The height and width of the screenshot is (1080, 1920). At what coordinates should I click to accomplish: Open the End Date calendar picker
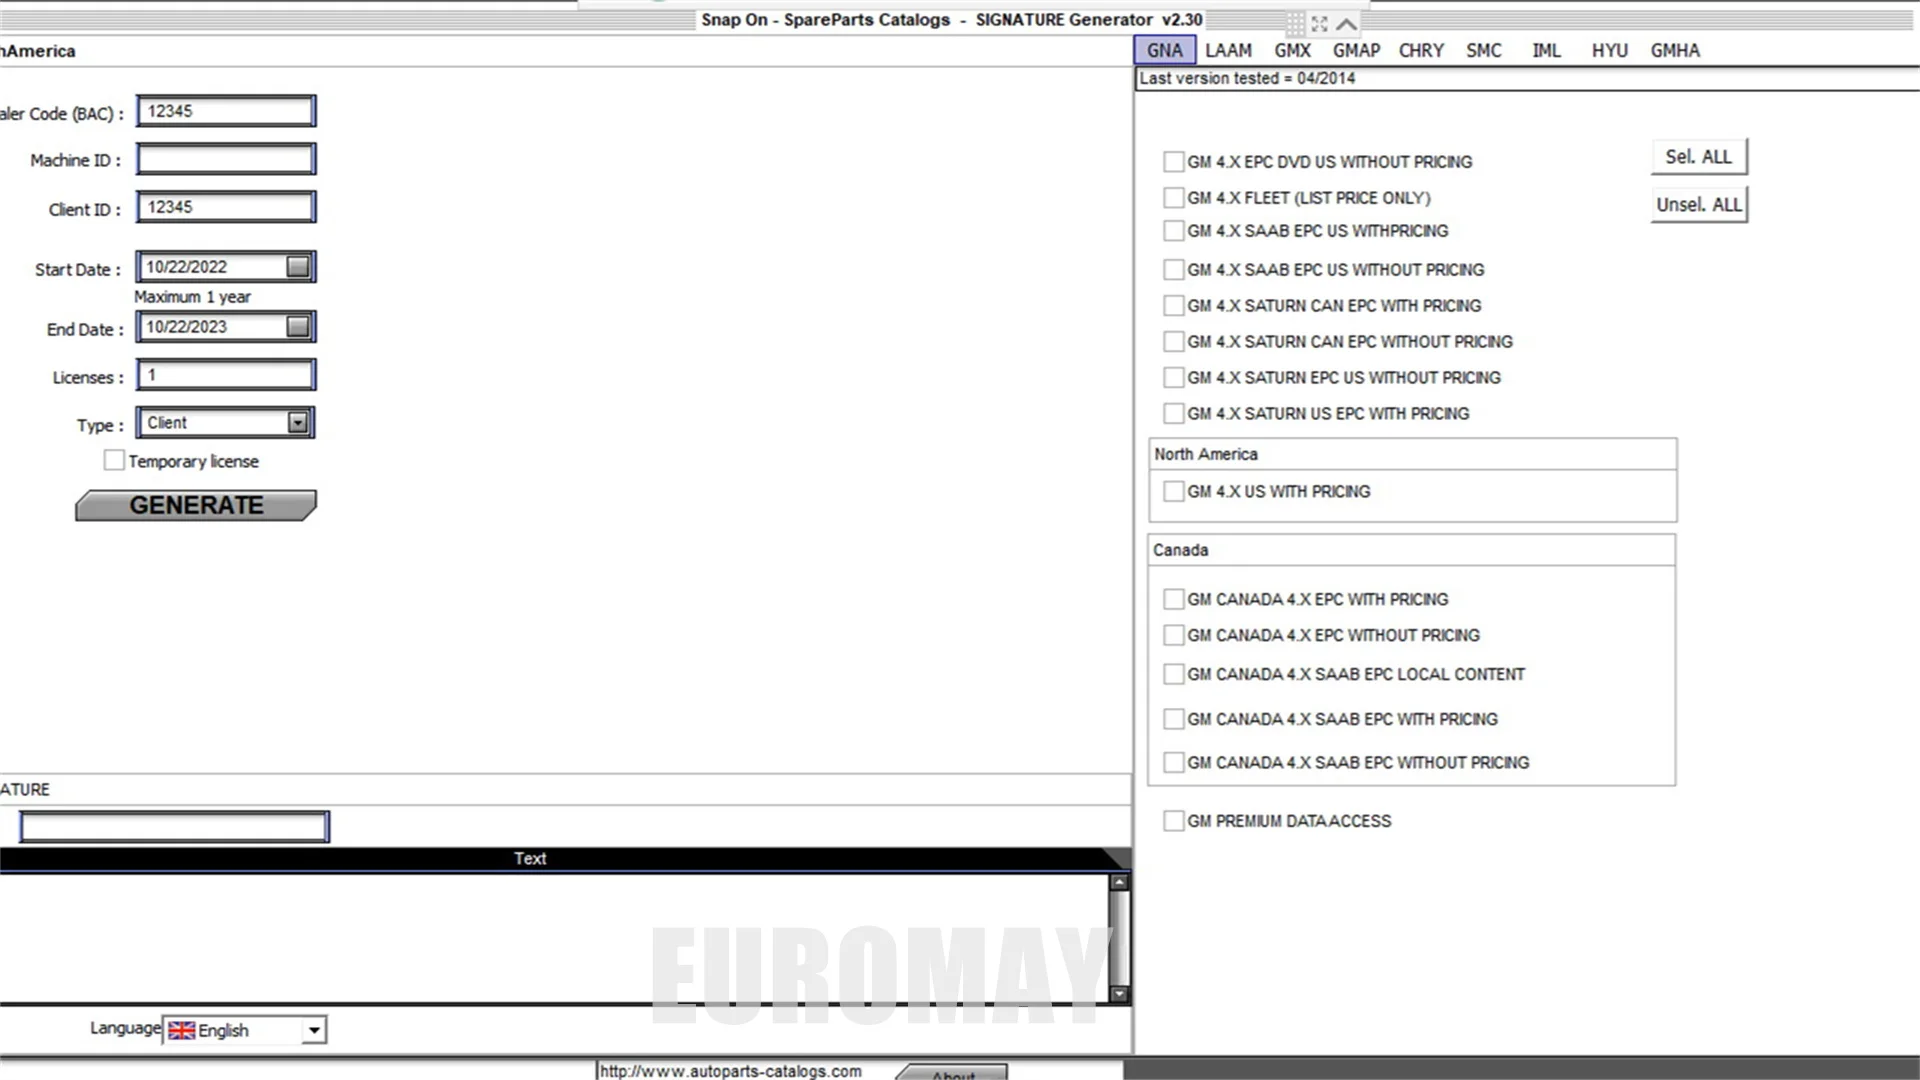coord(298,327)
